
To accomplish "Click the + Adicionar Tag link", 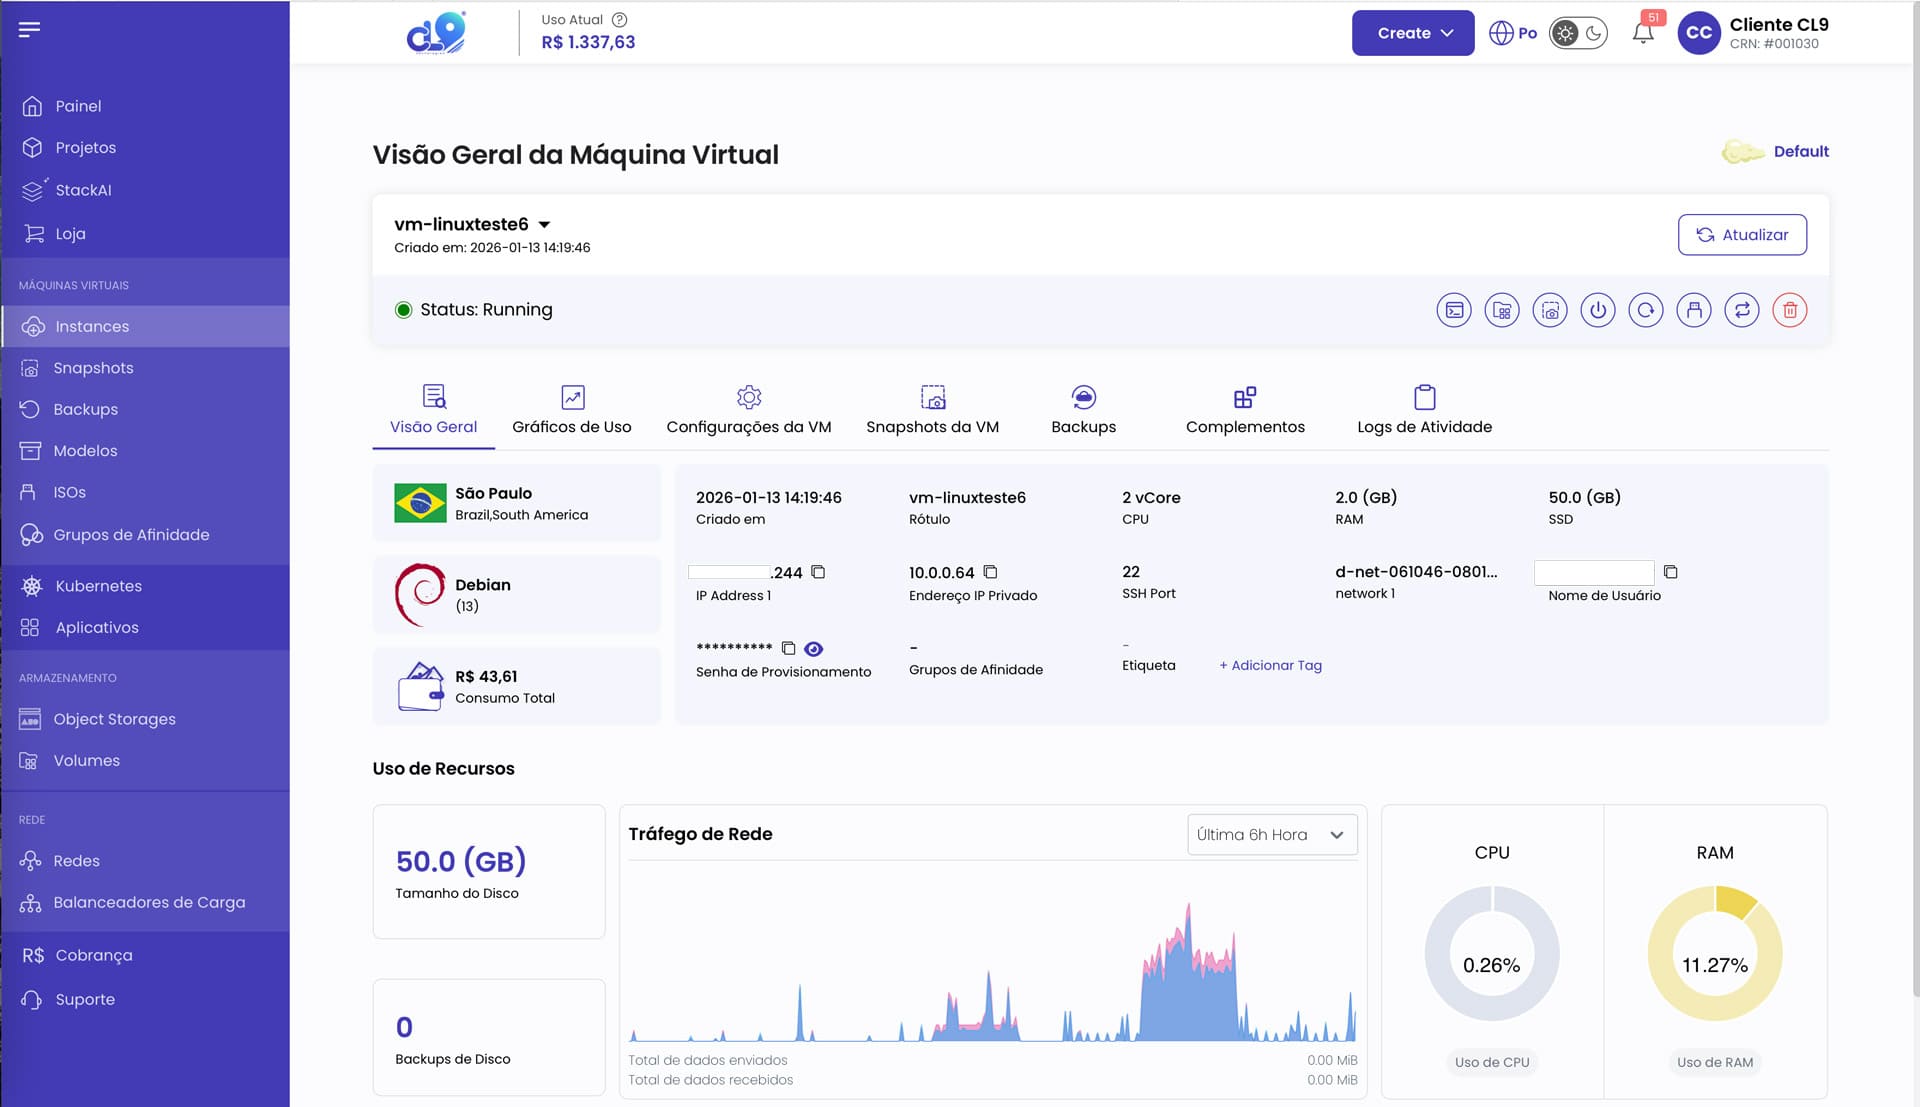I will tap(1270, 665).
